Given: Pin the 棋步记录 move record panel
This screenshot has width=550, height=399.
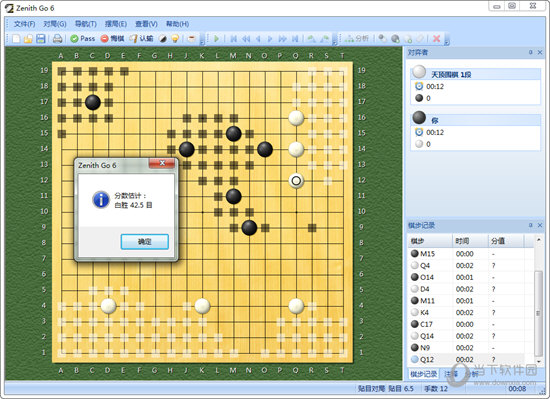Looking at the screenshot, I should pyautogui.click(x=531, y=225).
